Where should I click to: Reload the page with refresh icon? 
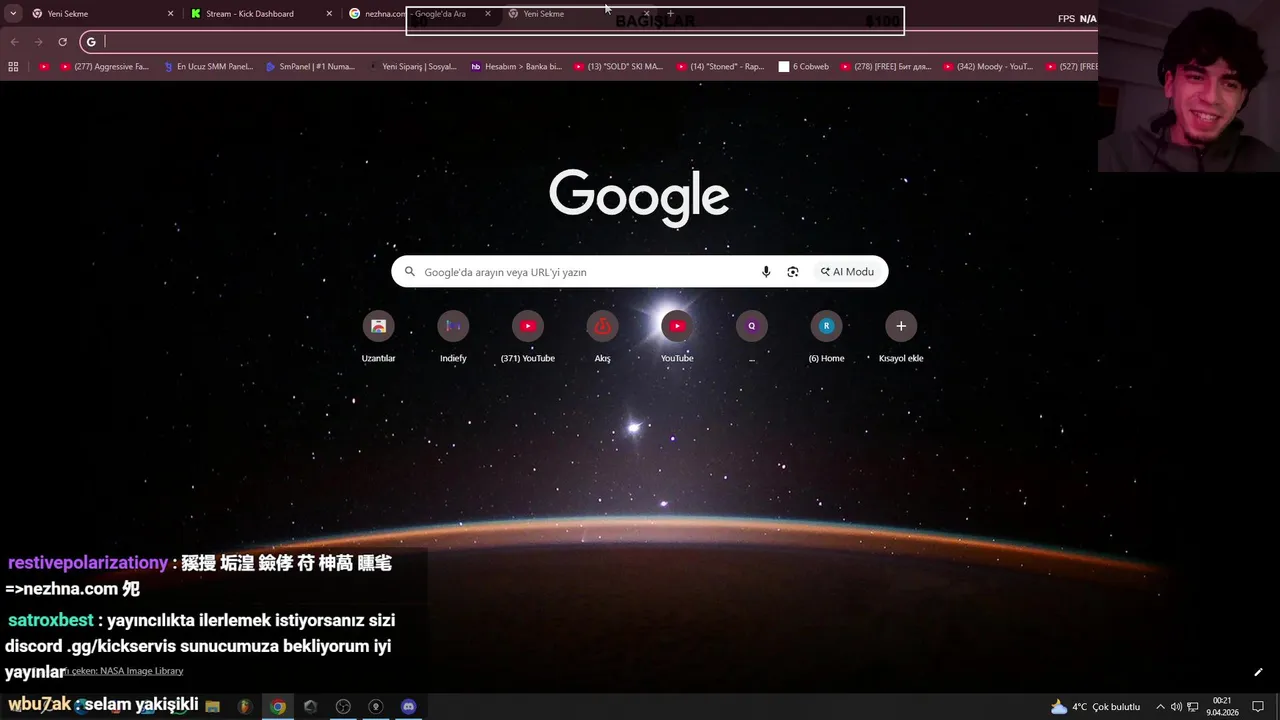pyautogui.click(x=62, y=42)
